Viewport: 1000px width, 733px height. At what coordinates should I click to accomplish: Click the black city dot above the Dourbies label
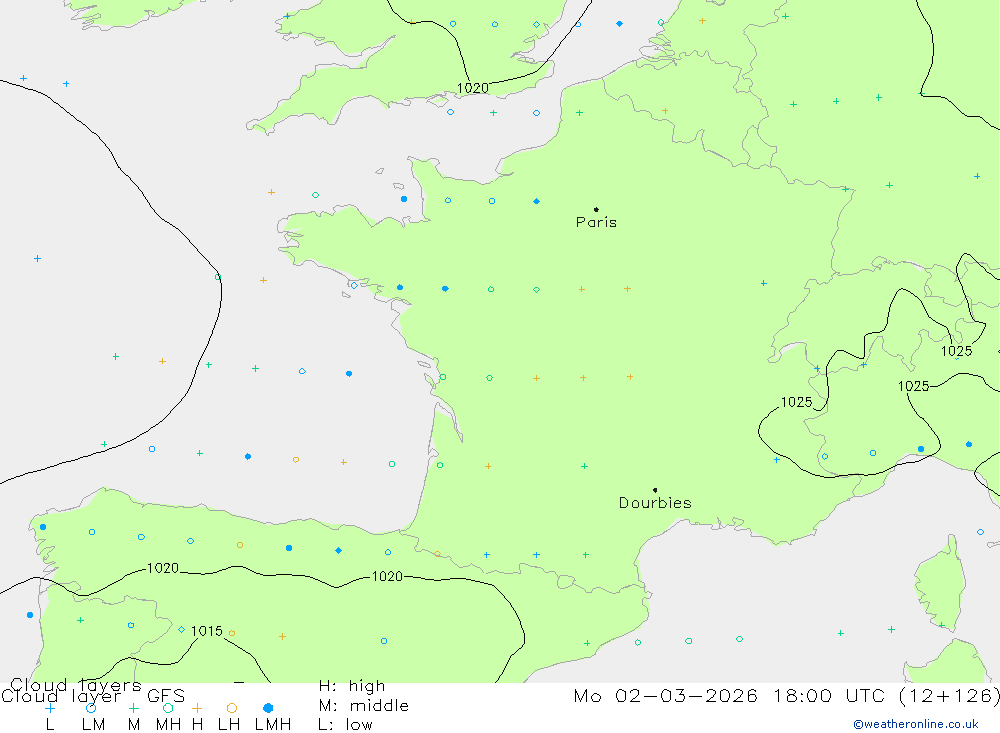coord(655,490)
